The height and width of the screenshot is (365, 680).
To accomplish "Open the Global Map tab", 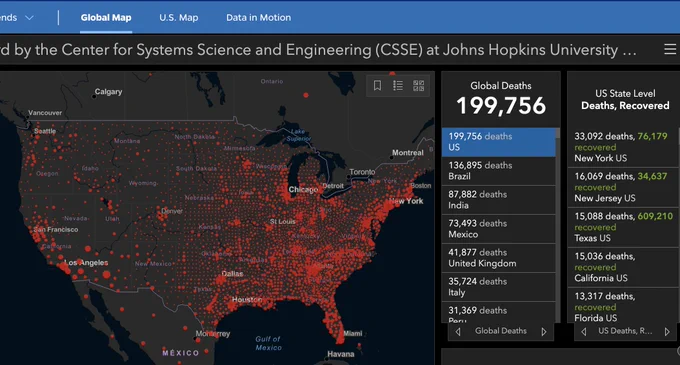I will [x=106, y=18].
